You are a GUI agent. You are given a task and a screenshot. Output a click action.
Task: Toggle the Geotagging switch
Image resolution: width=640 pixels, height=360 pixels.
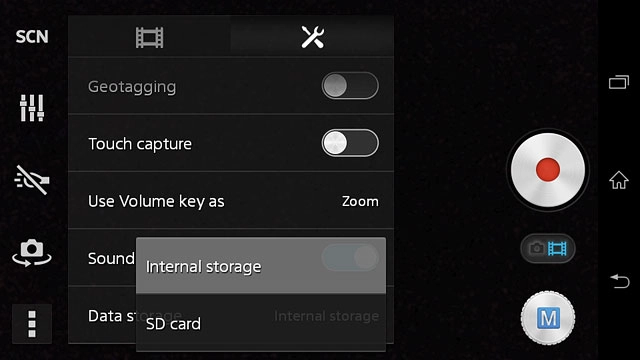click(x=350, y=86)
